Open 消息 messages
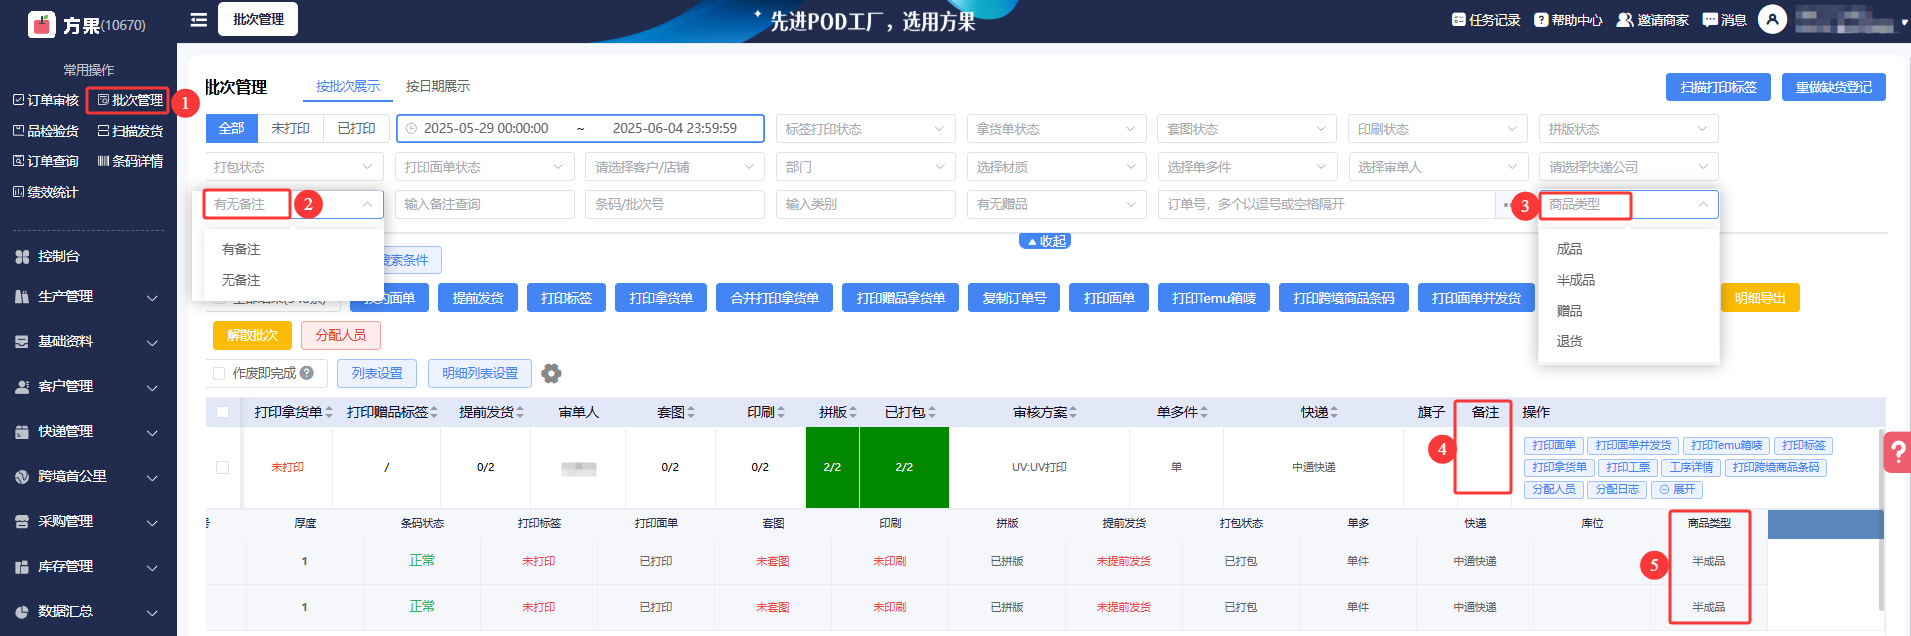 pos(1724,20)
